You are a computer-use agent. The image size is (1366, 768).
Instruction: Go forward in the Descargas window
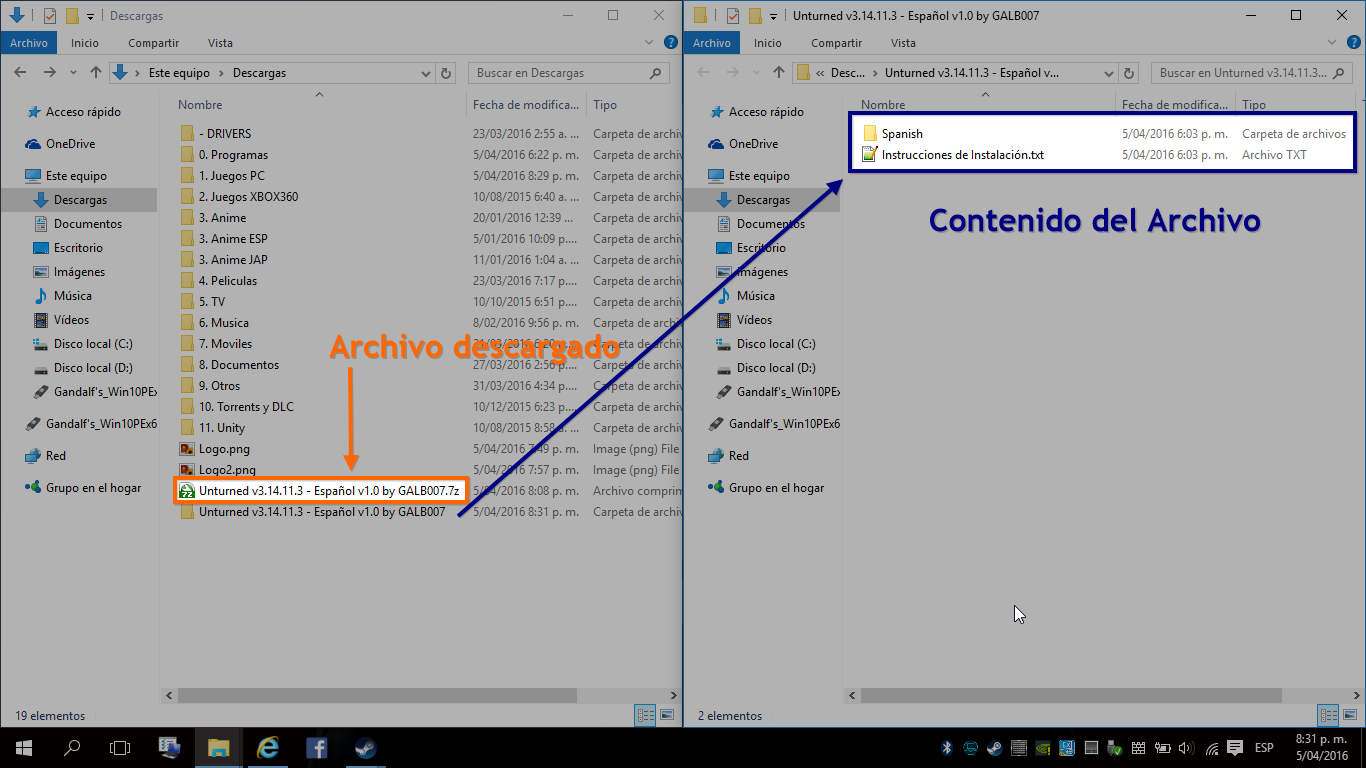coord(48,73)
